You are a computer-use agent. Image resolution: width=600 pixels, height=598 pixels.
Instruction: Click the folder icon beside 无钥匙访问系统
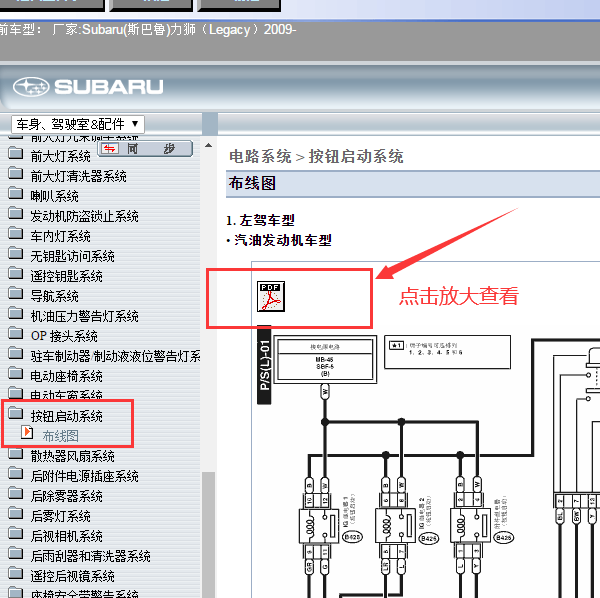[x=16, y=252]
